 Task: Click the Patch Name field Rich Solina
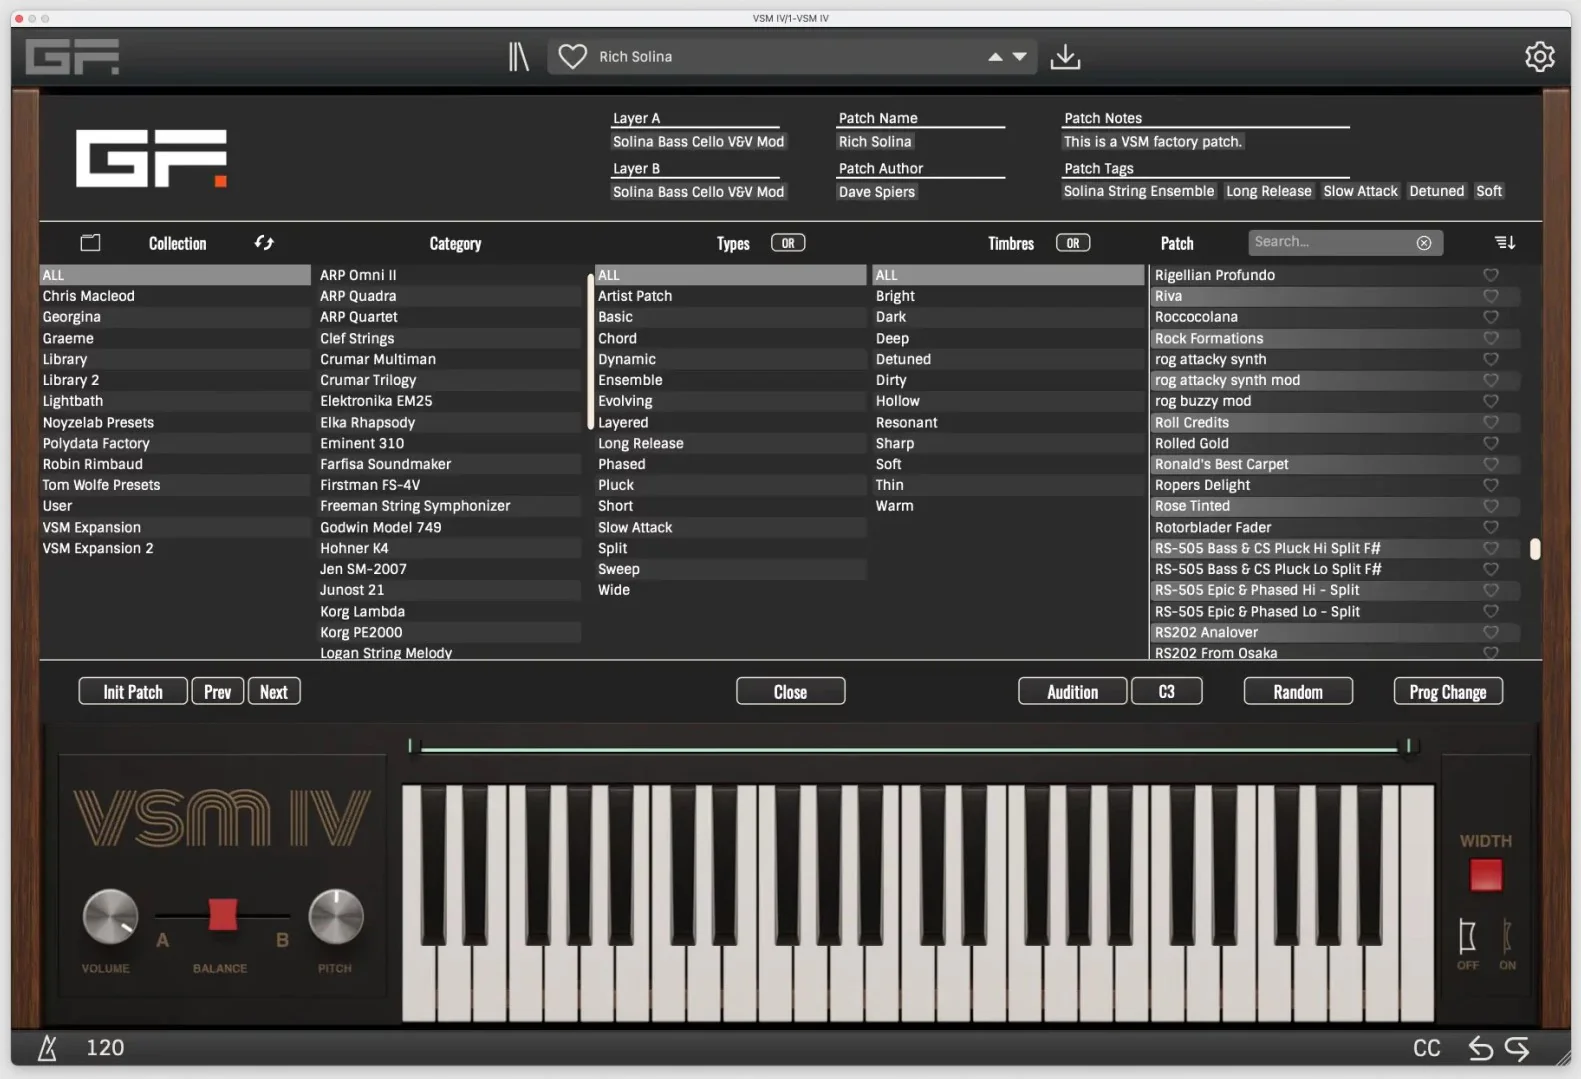pos(875,141)
